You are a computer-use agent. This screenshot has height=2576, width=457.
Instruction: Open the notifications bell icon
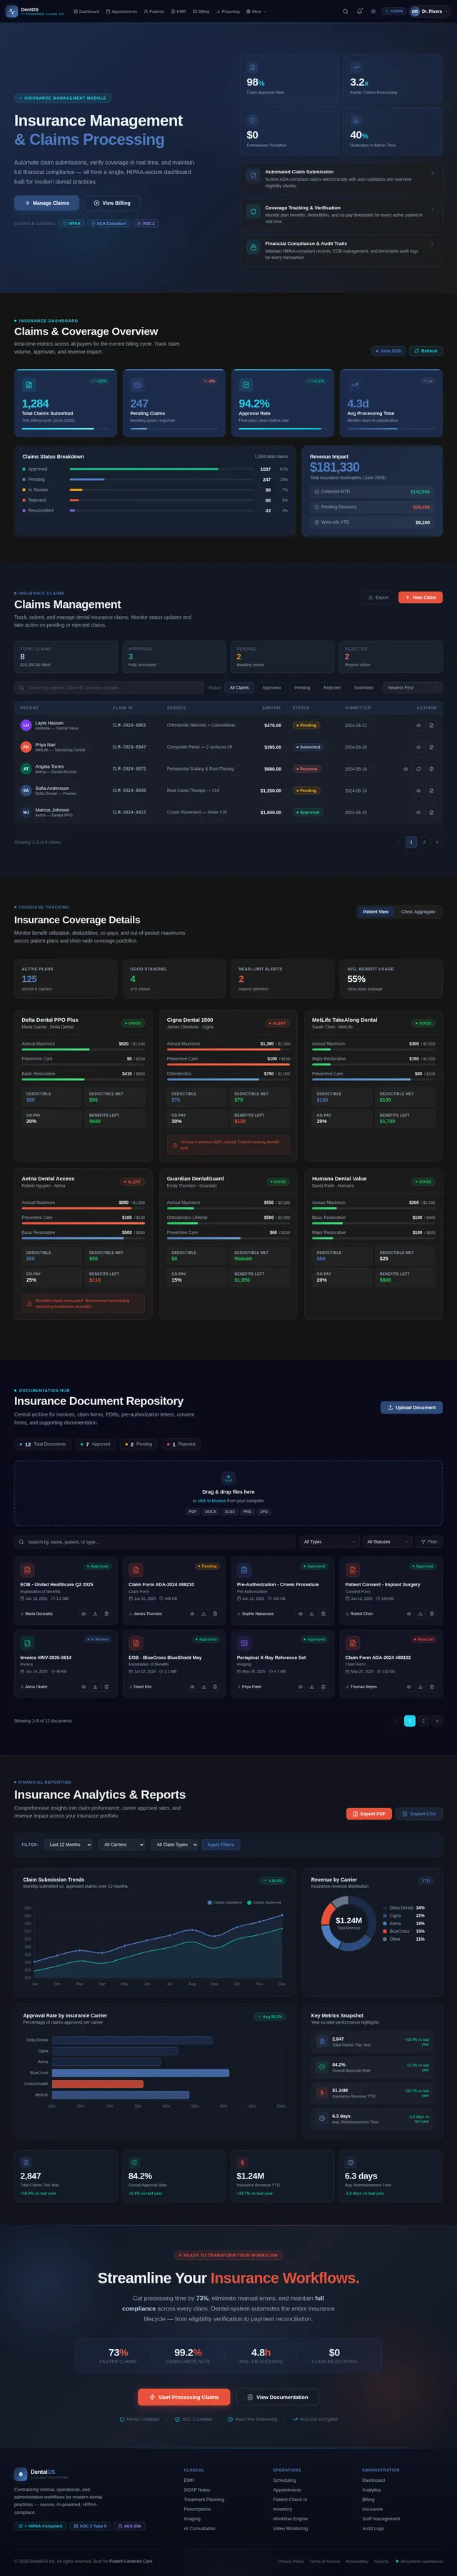click(360, 11)
